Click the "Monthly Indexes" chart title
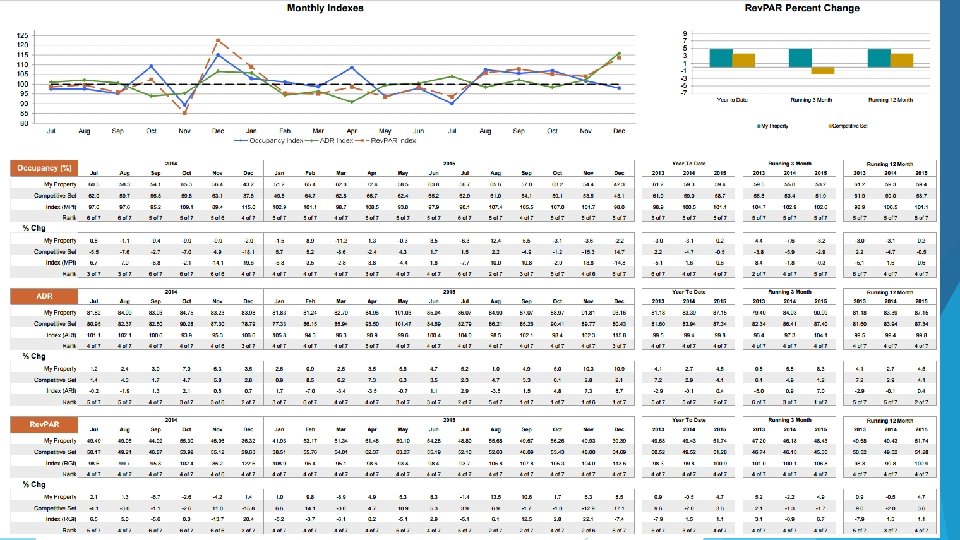Image resolution: width=960 pixels, height=540 pixels. [325, 8]
